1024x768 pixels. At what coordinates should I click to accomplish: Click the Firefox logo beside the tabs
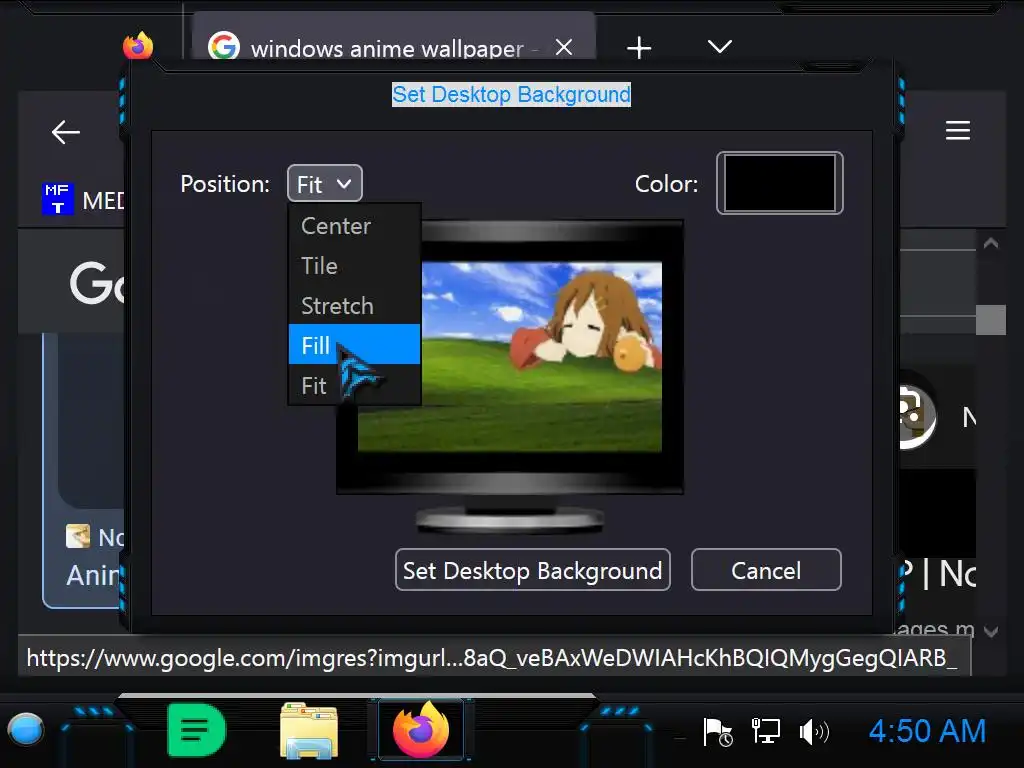click(x=138, y=46)
